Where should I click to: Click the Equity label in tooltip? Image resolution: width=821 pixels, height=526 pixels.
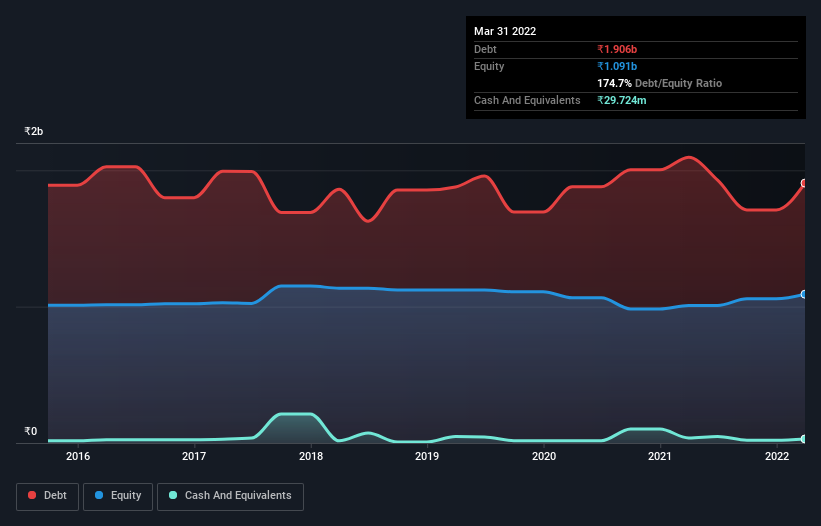[489, 66]
